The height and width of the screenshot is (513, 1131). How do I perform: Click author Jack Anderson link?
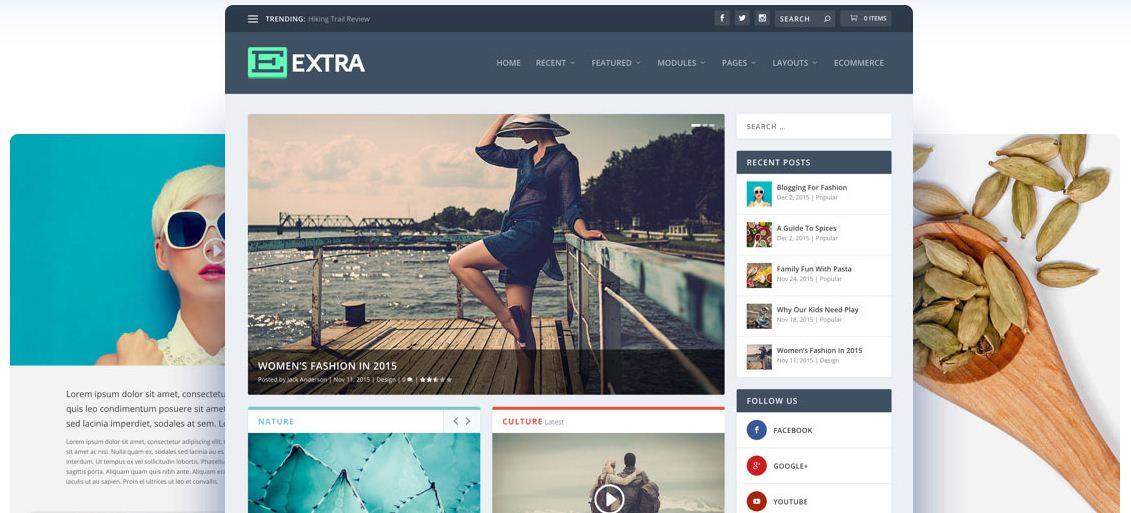(307, 380)
